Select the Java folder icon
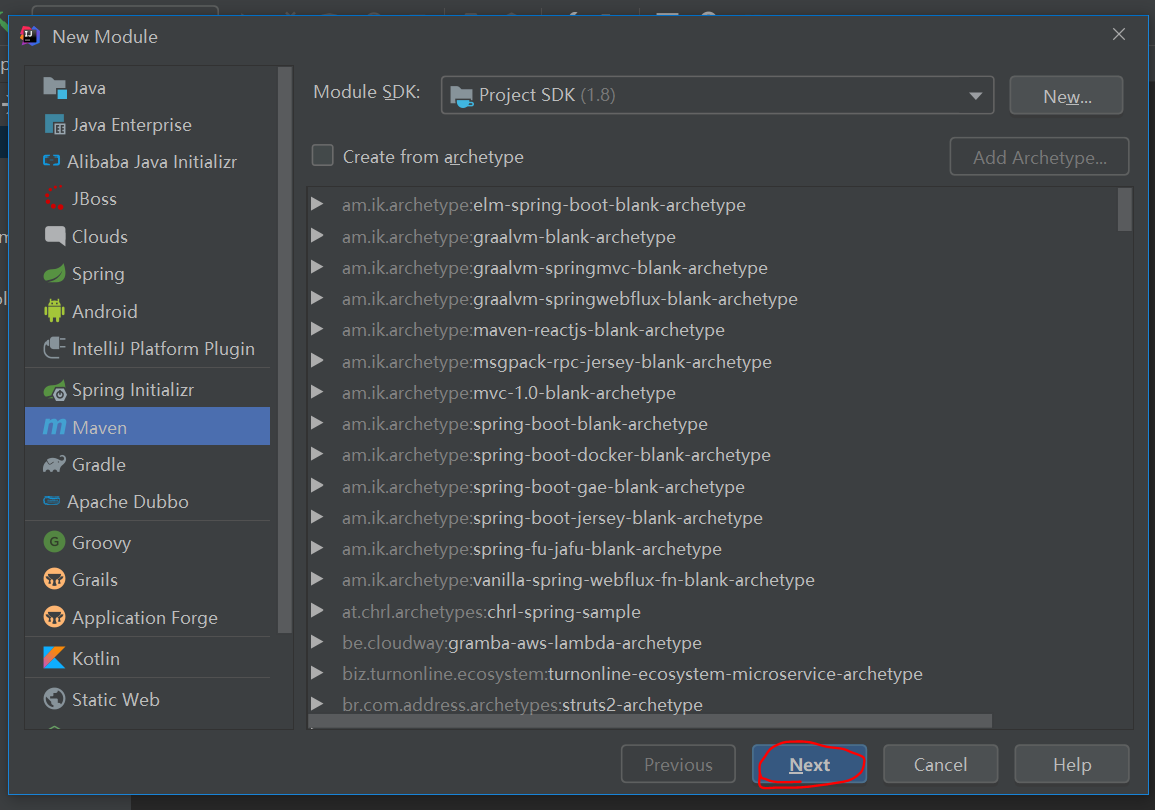1155x810 pixels. (55, 88)
